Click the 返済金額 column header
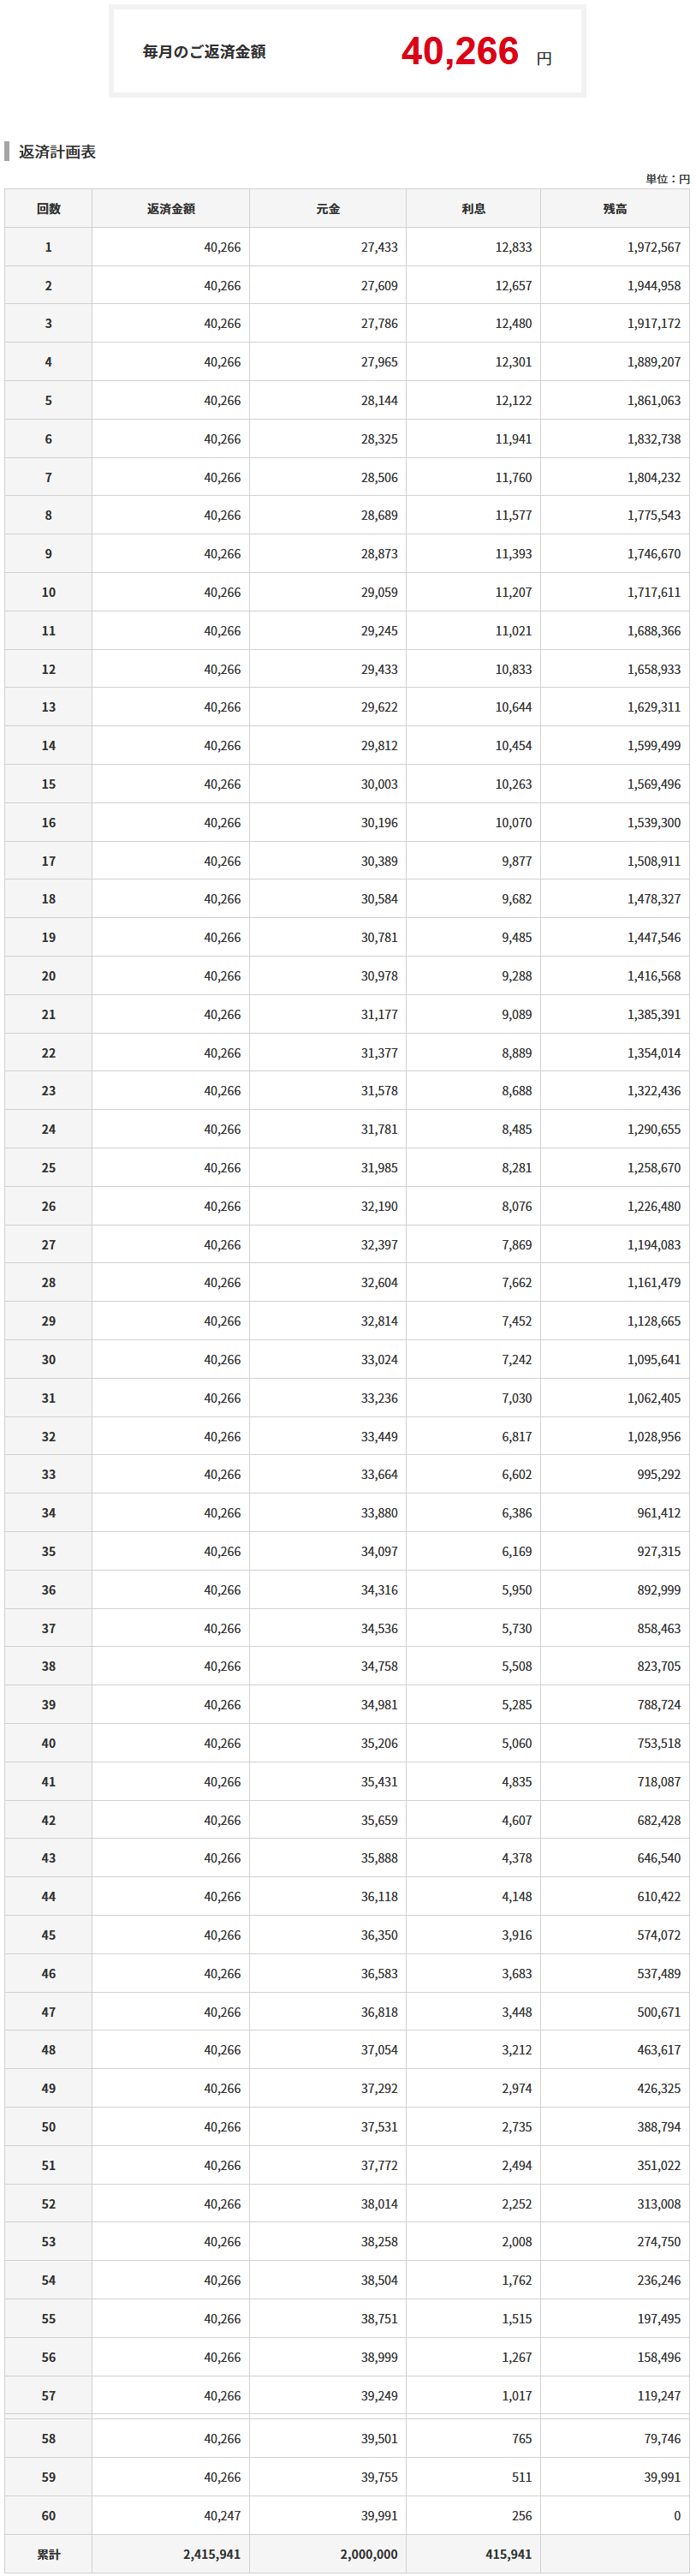This screenshot has height=2576, width=696. click(x=171, y=209)
